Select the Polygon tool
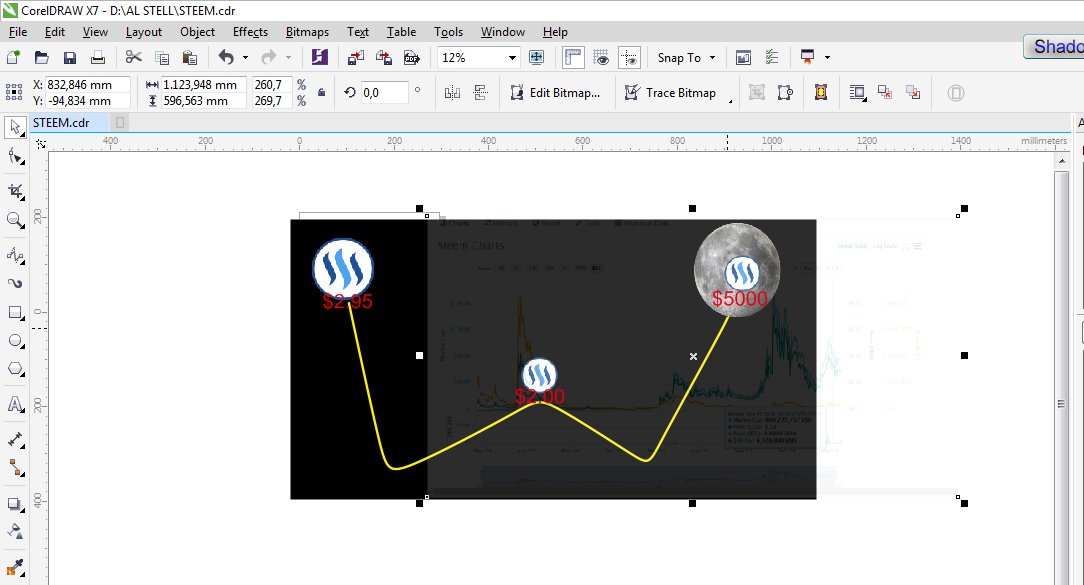 [15, 369]
